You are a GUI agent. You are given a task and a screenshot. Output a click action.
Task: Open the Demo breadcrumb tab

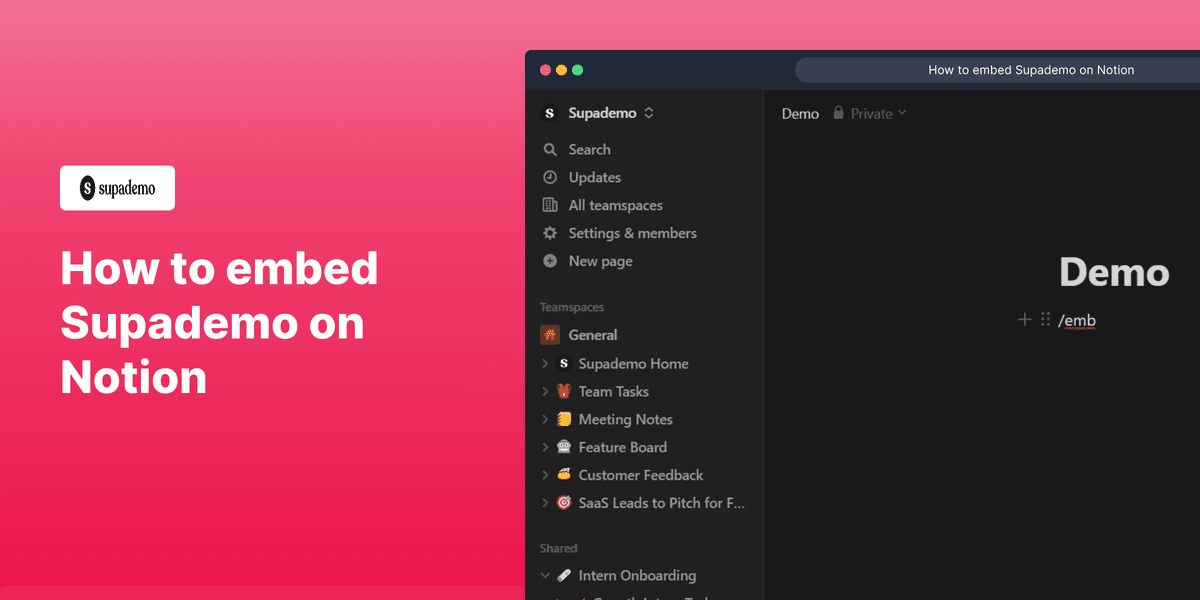[800, 113]
